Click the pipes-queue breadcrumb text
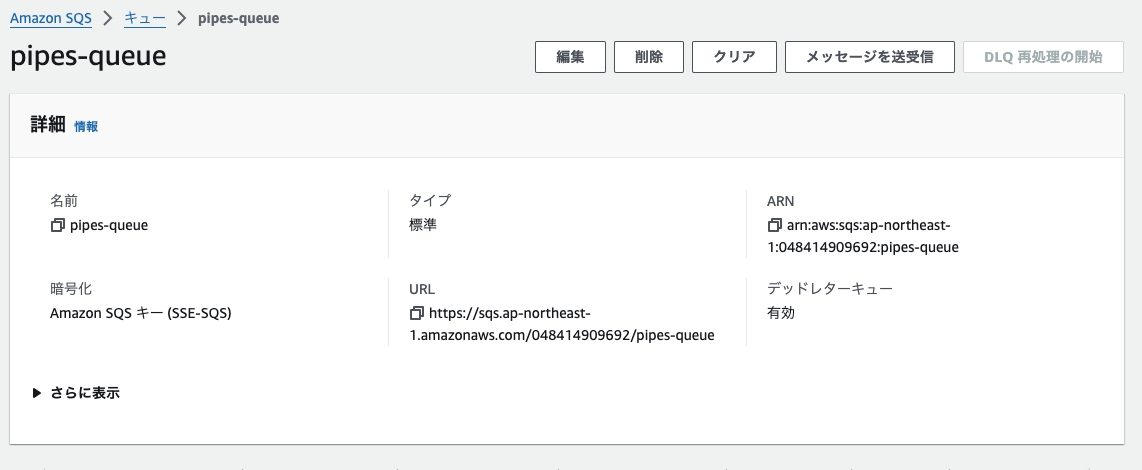 coord(238,19)
